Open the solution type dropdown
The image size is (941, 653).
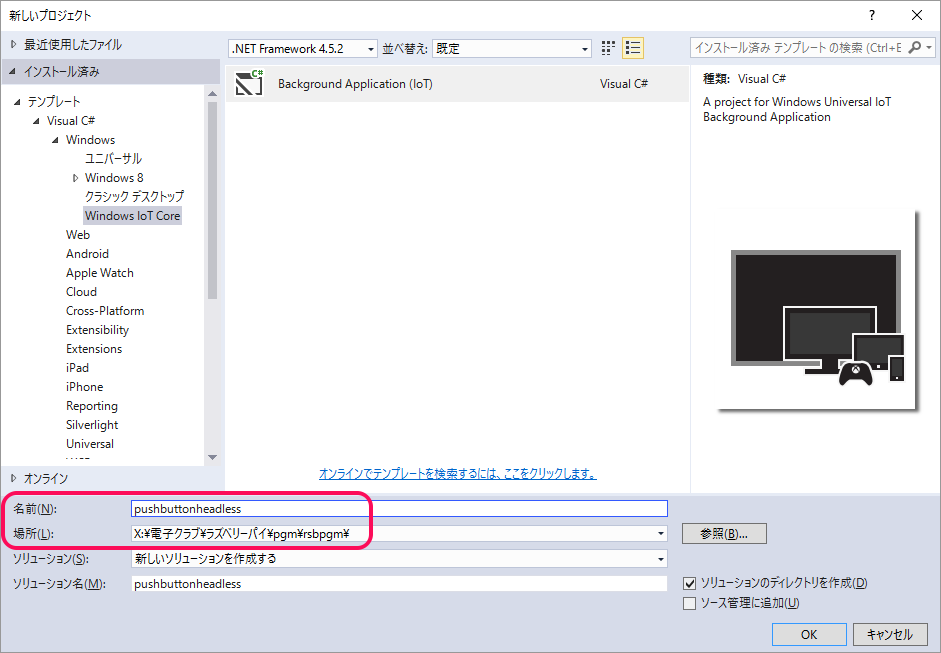[399, 559]
